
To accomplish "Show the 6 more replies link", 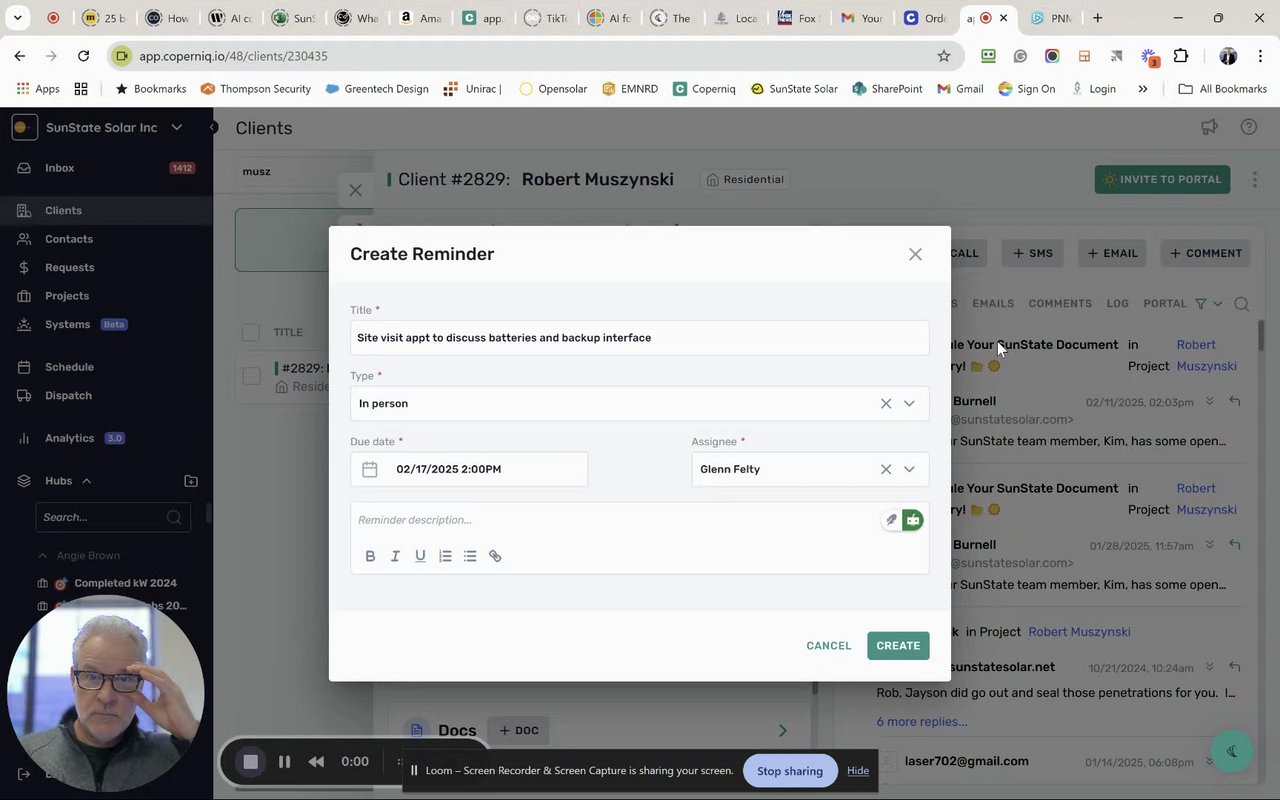I will (922, 722).
